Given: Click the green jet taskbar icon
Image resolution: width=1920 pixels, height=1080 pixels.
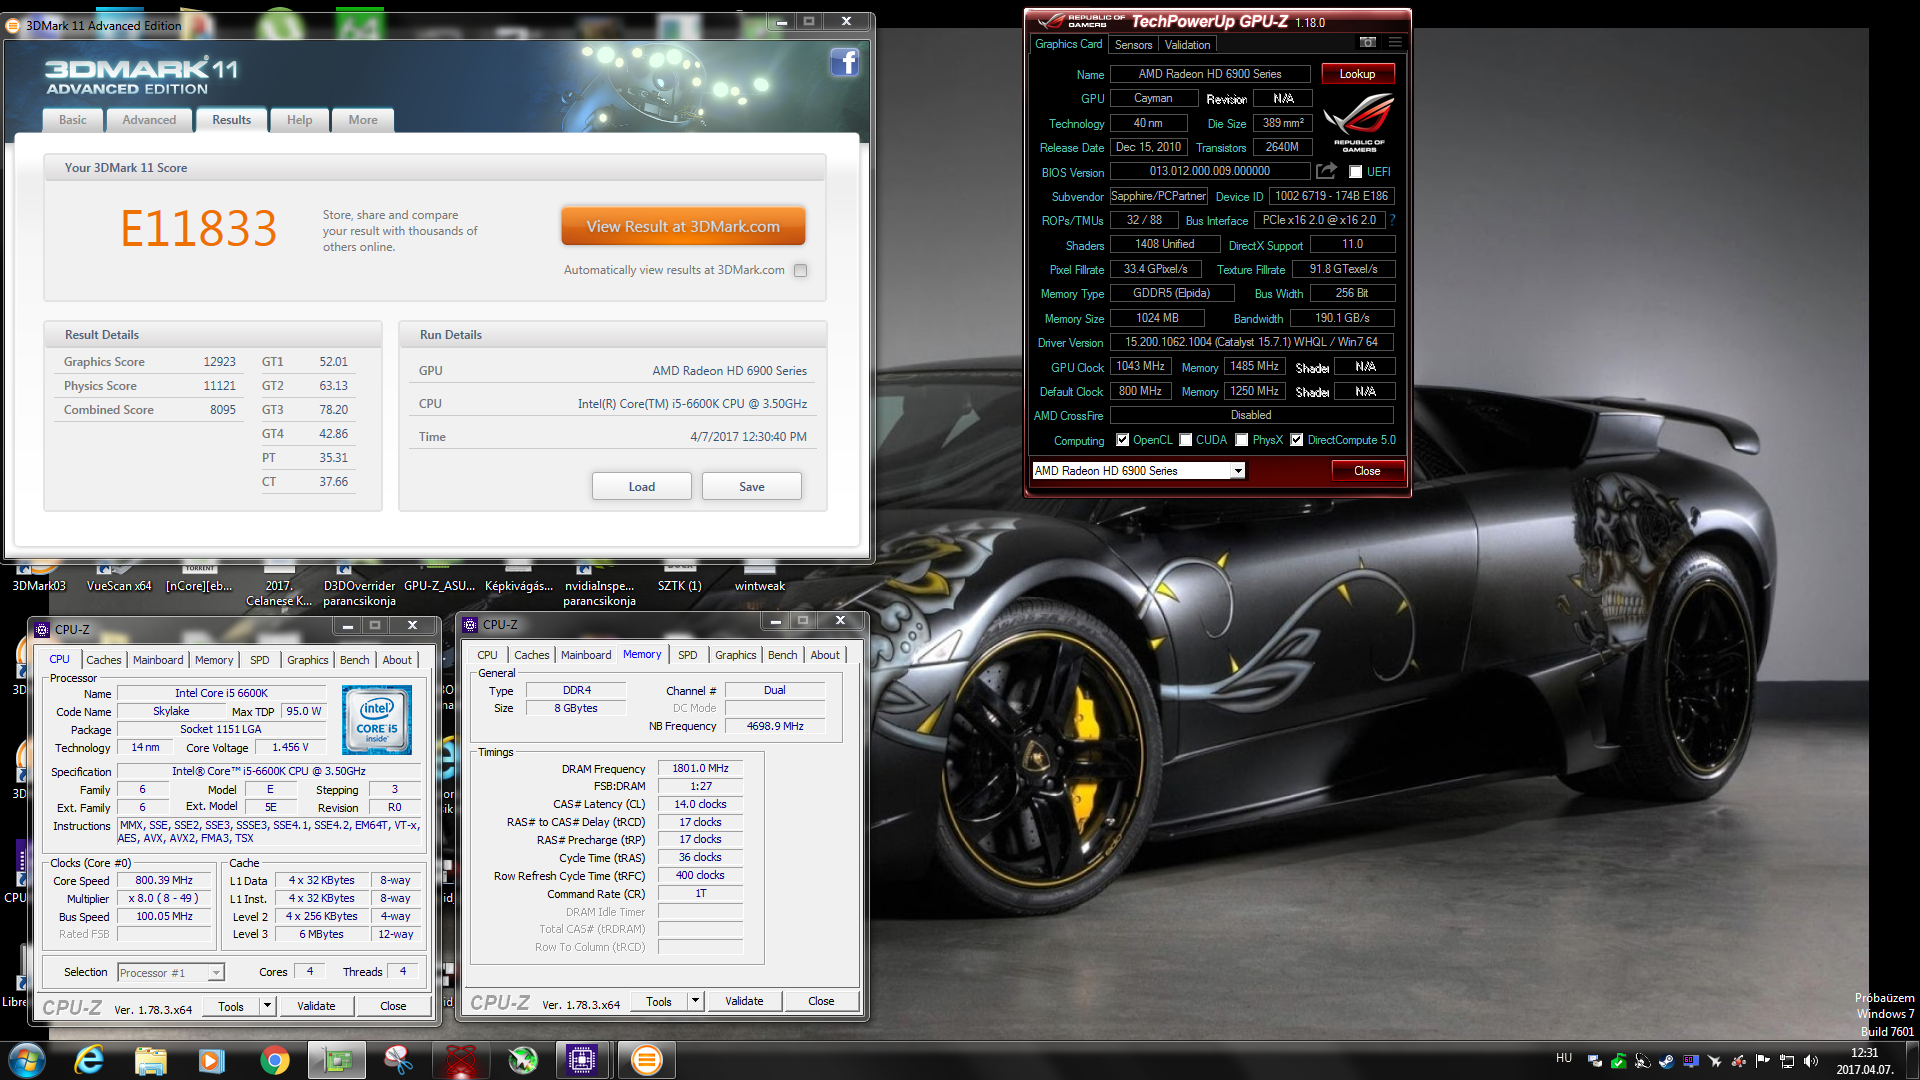Looking at the screenshot, I should coord(523,1060).
